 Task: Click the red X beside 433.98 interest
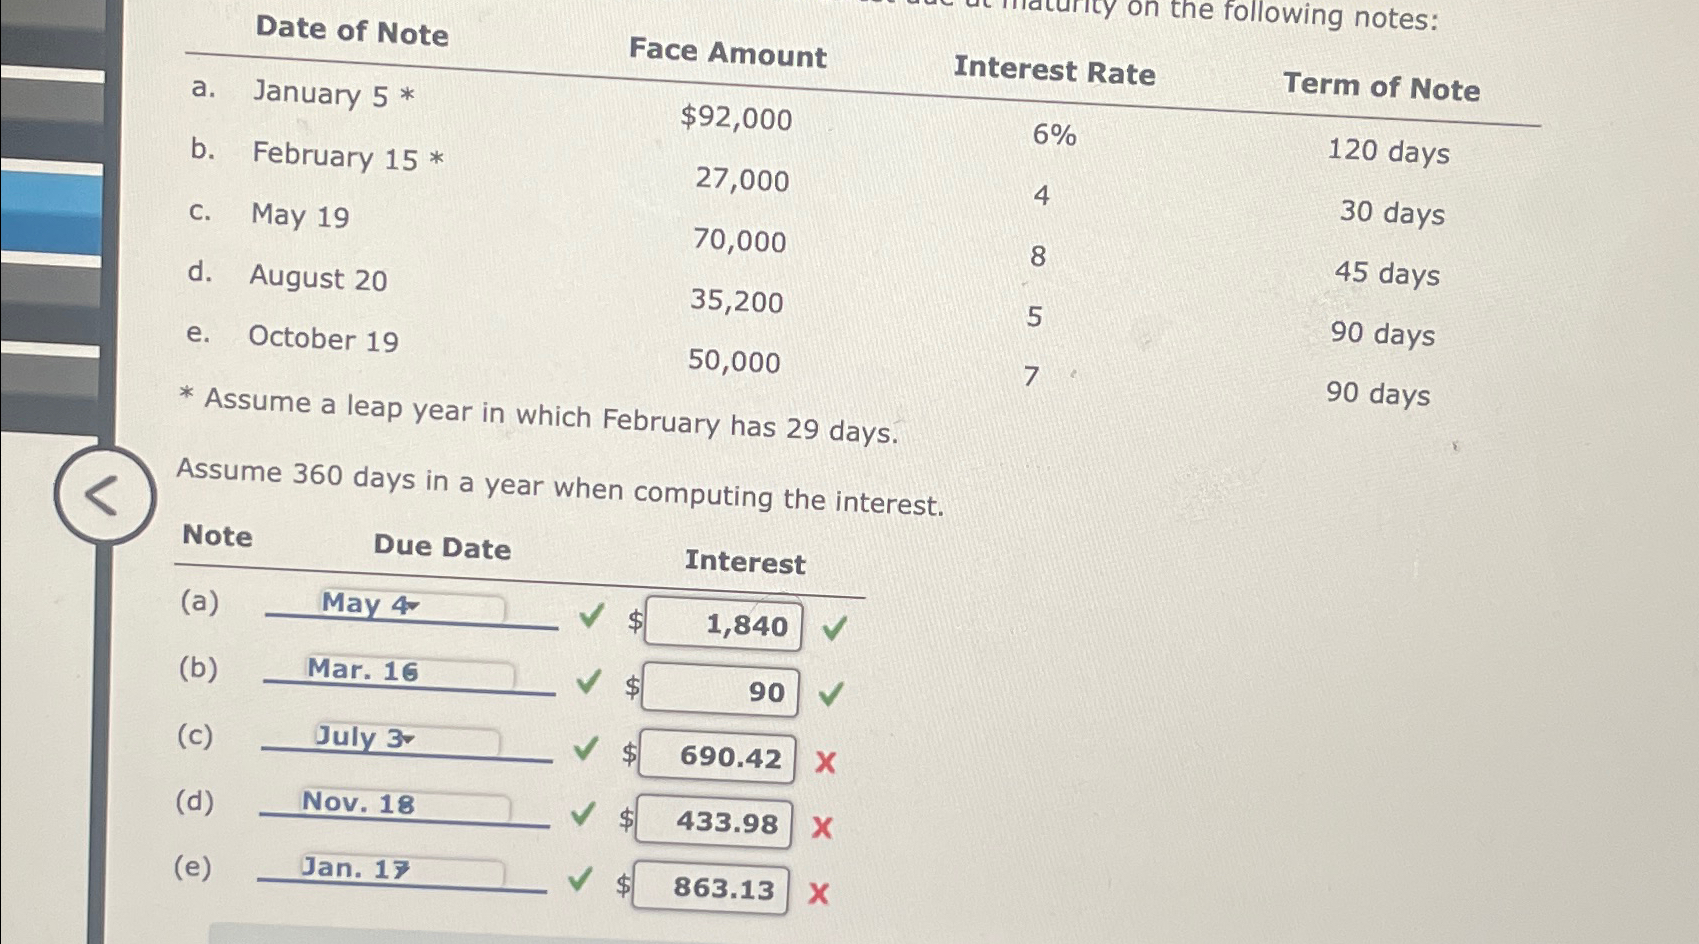pyautogui.click(x=822, y=827)
